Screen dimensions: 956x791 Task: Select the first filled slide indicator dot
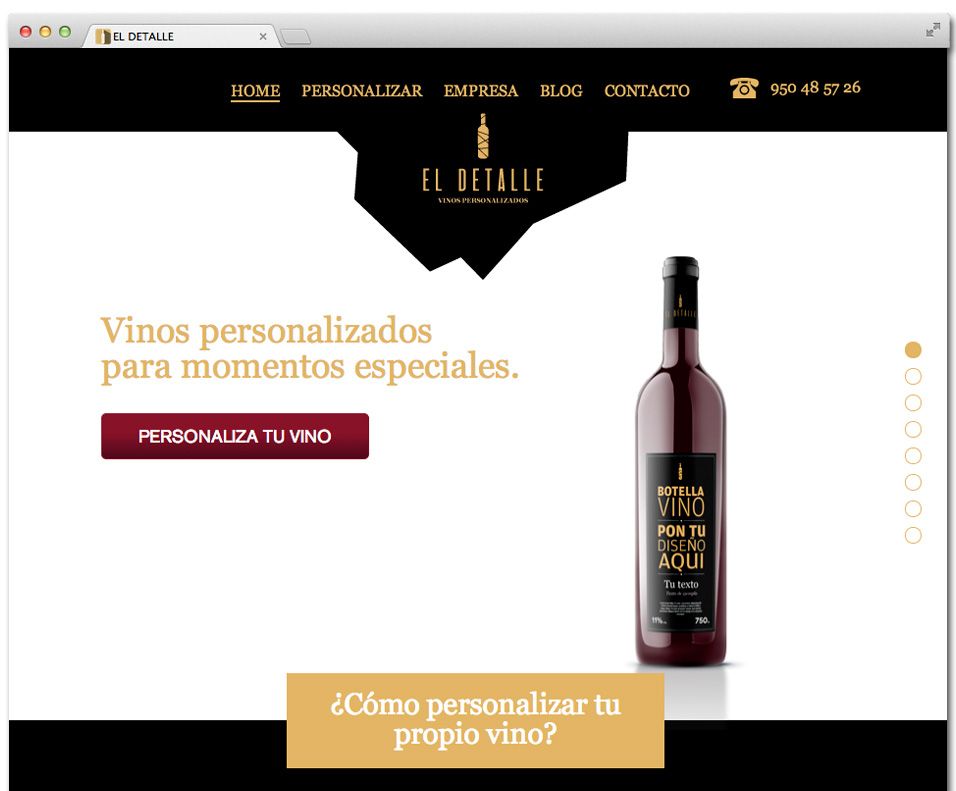(x=913, y=349)
